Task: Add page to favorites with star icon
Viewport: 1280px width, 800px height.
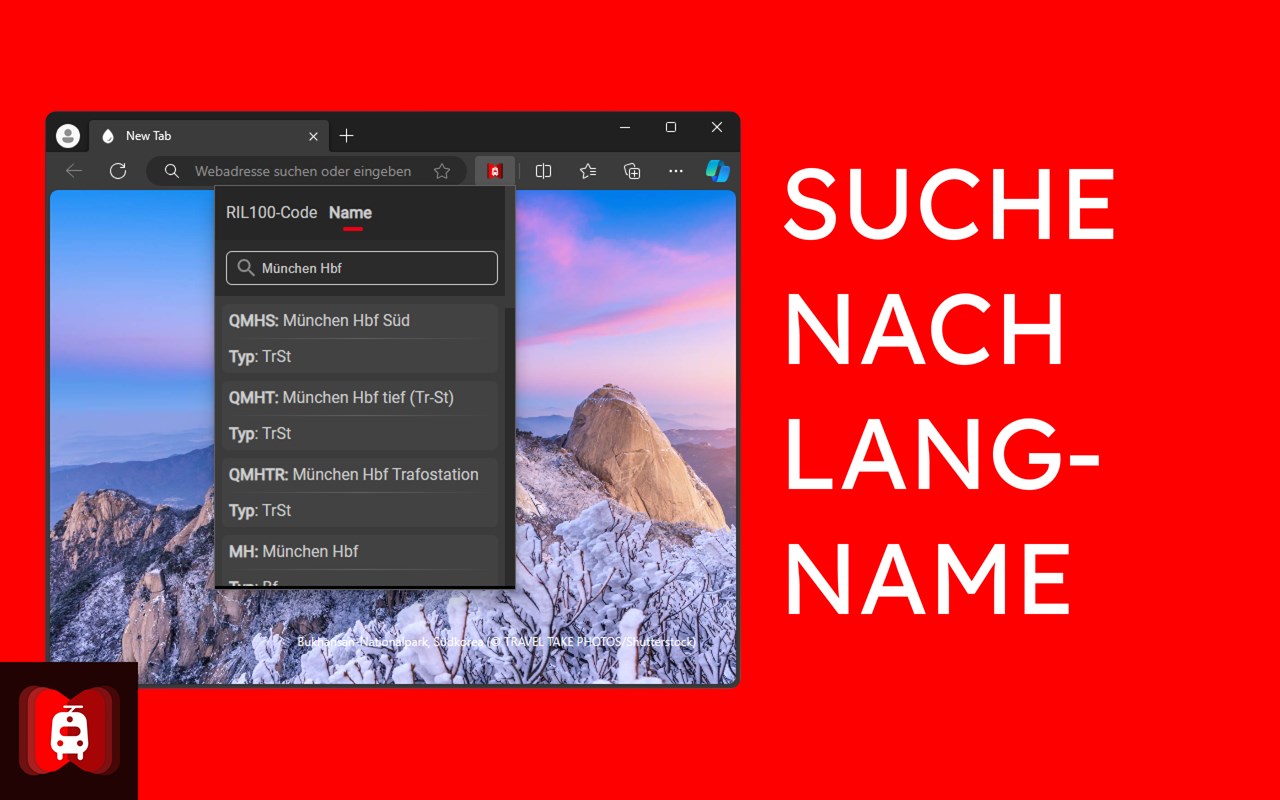Action: 442,171
